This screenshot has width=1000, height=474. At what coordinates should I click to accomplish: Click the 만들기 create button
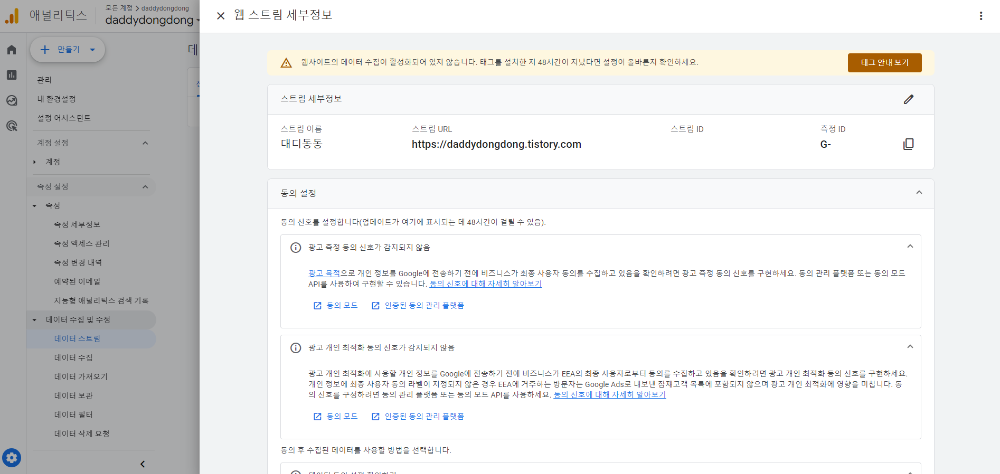[x=68, y=49]
